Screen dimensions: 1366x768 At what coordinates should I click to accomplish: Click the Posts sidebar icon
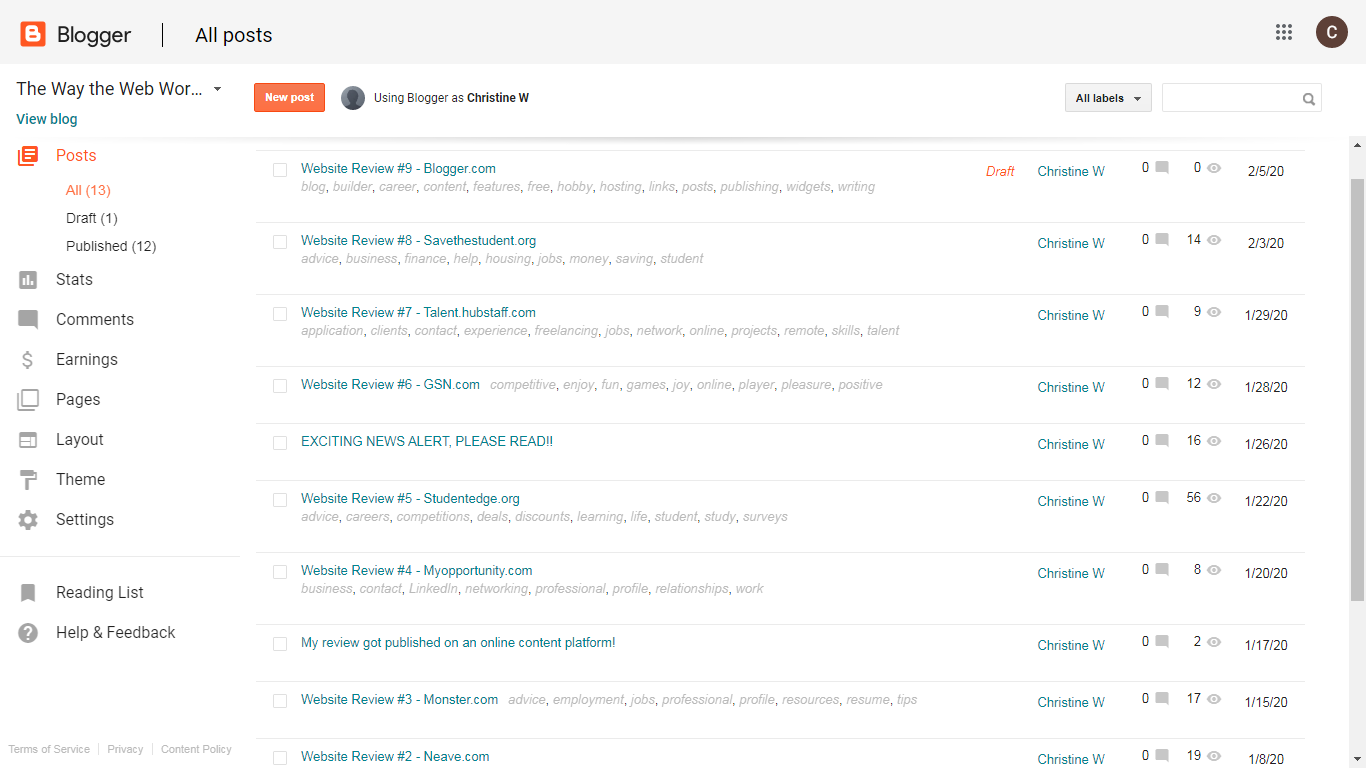pyautogui.click(x=28, y=155)
